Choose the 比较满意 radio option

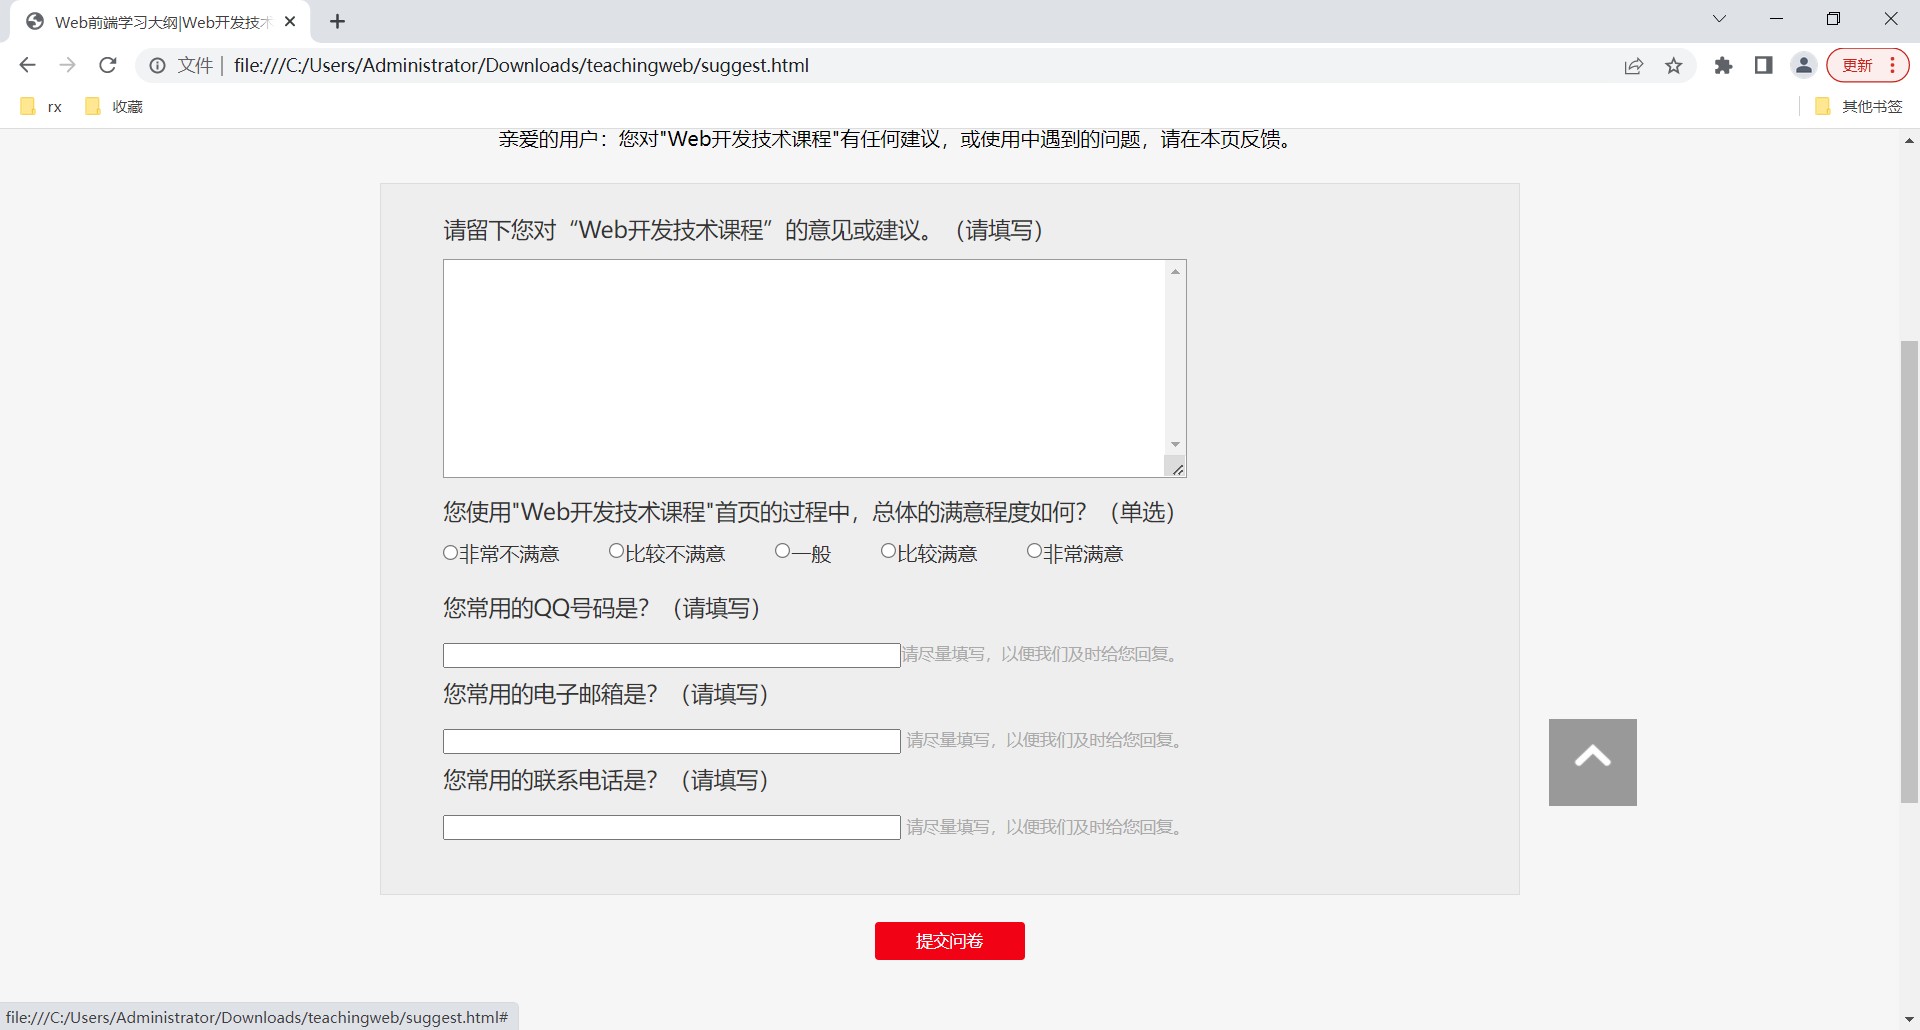[888, 551]
